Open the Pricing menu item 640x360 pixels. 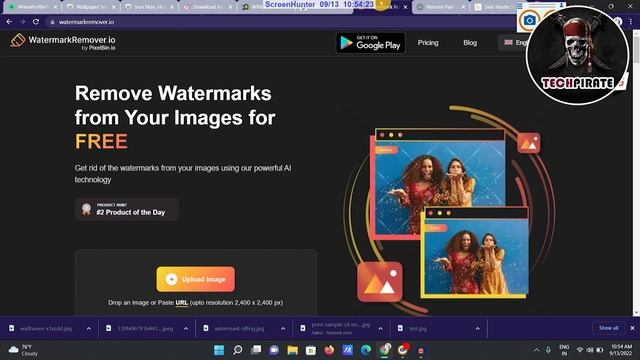click(428, 42)
